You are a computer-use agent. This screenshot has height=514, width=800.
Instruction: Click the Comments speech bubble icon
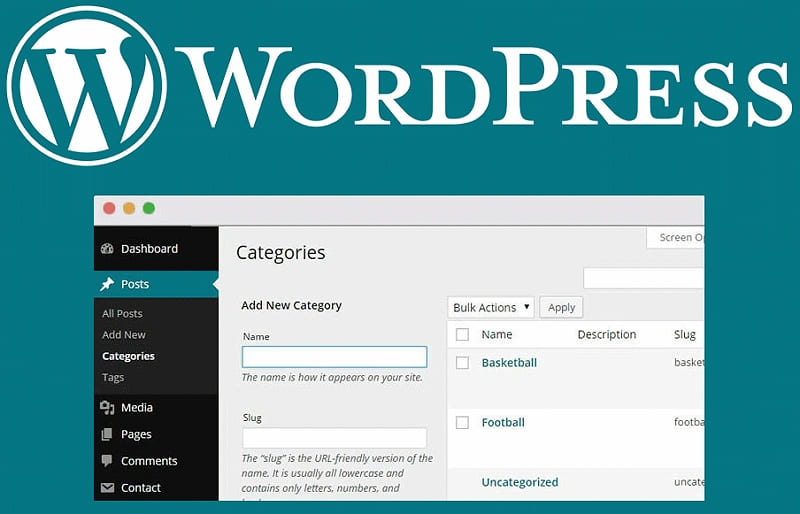107,460
